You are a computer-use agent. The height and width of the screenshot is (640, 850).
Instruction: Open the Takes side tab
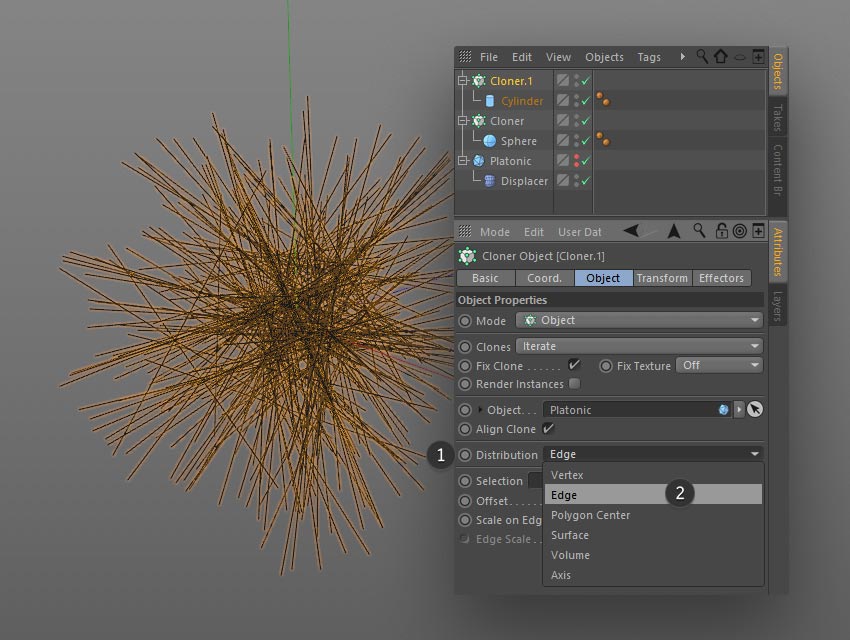tap(778, 118)
